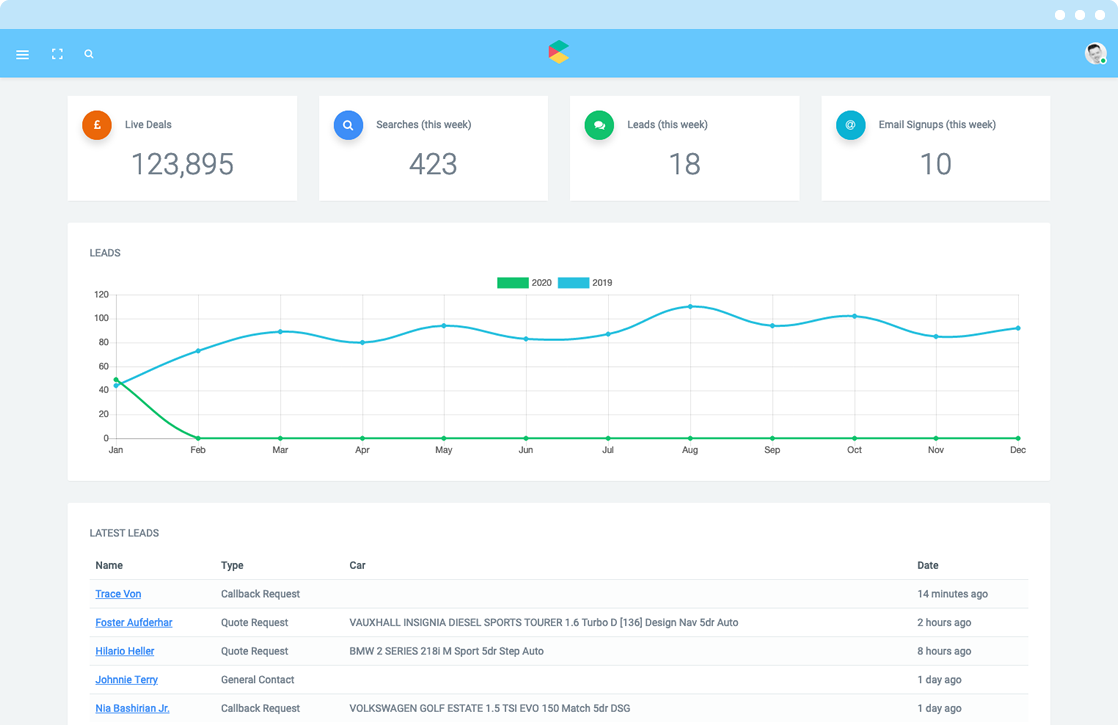This screenshot has width=1118, height=725.
Task: Open the hamburger navigation menu
Action: (23, 54)
